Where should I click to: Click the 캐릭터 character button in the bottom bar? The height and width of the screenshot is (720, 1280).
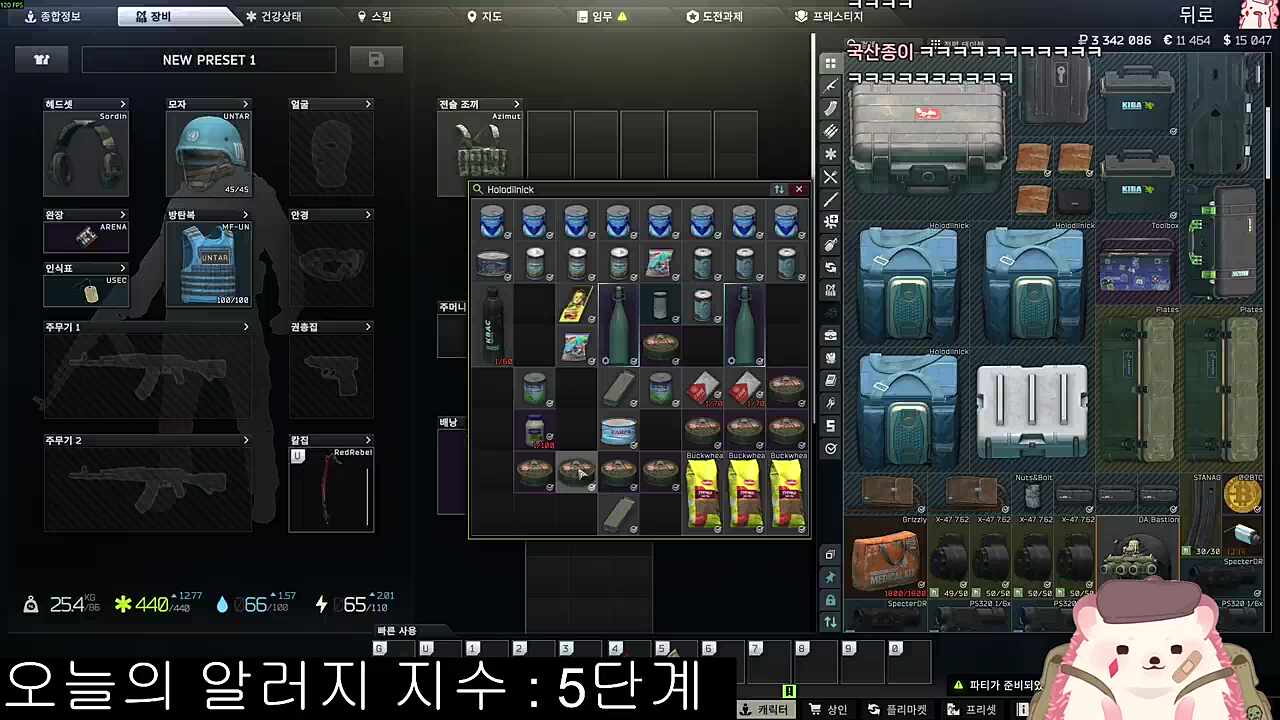(x=764, y=710)
